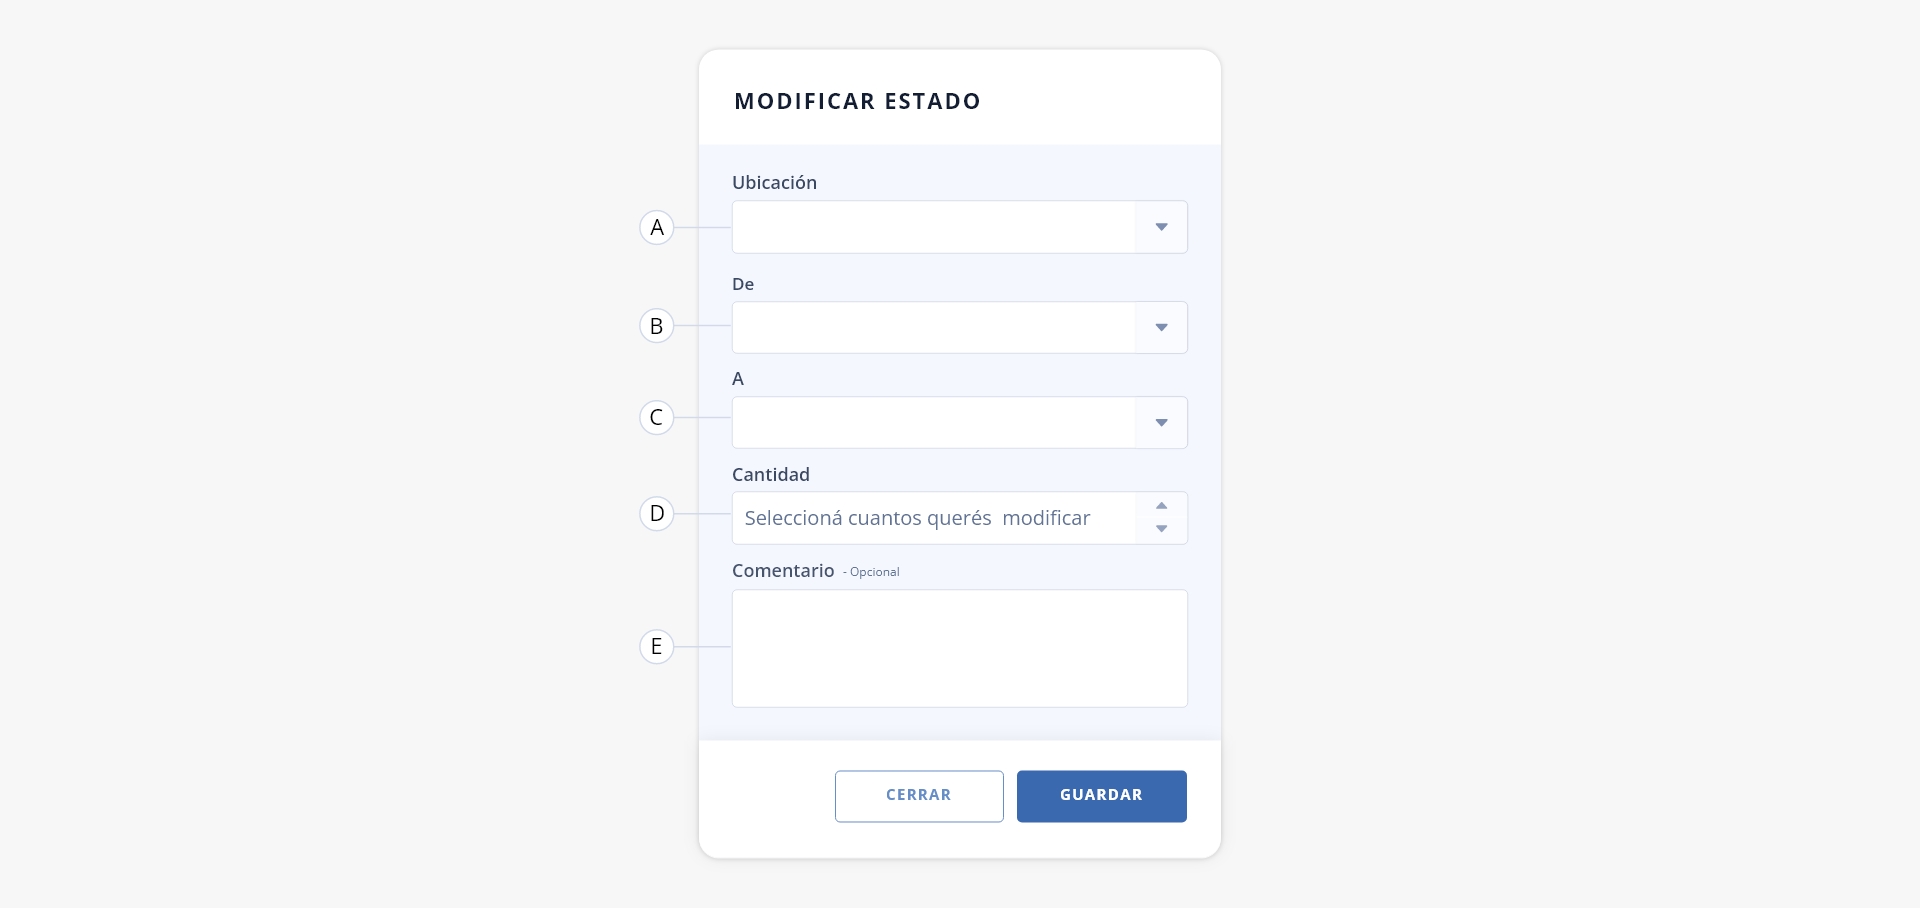Click the GUARDAR button
This screenshot has width=1920, height=908.
pos(1102,796)
